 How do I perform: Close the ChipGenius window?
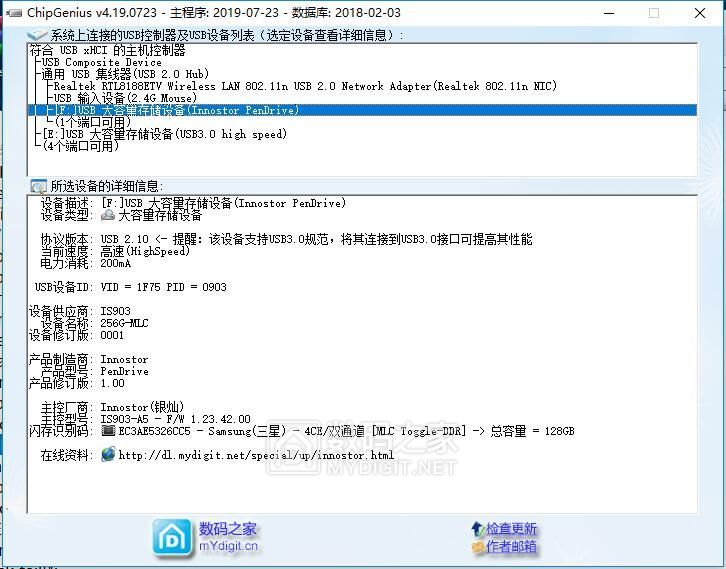tap(699, 13)
